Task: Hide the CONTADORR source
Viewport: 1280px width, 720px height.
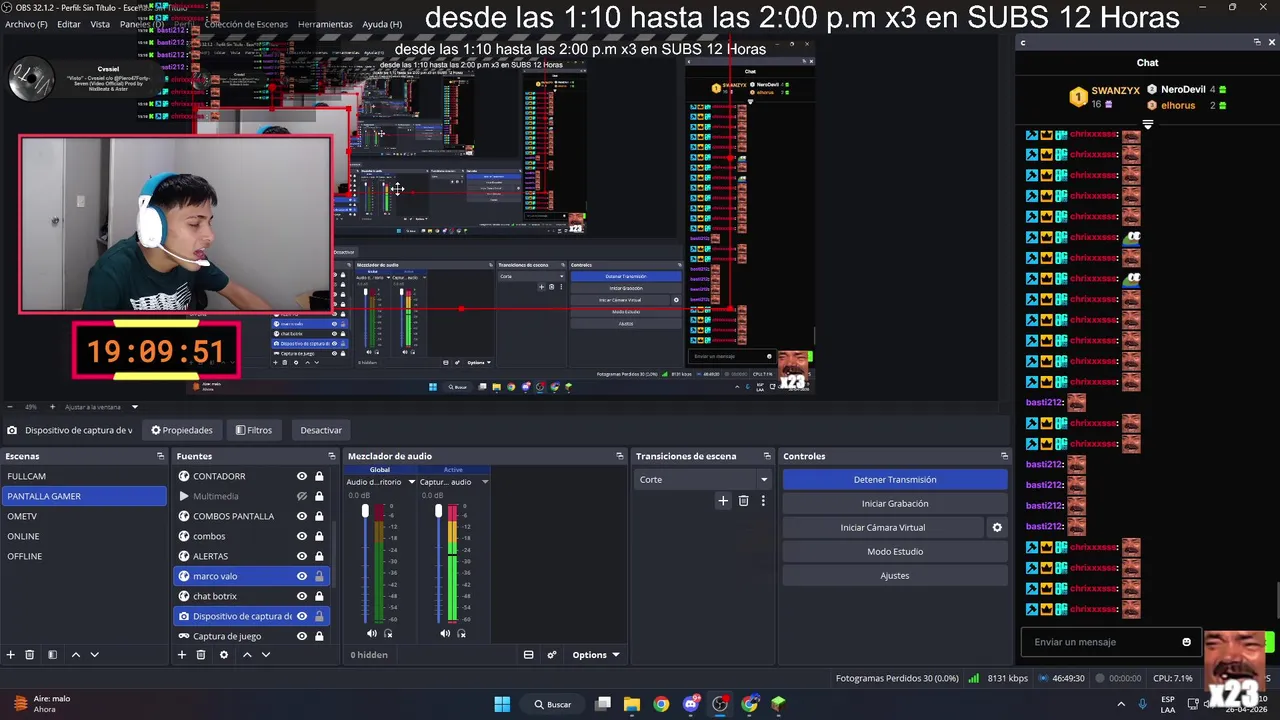Action: pyautogui.click(x=301, y=476)
